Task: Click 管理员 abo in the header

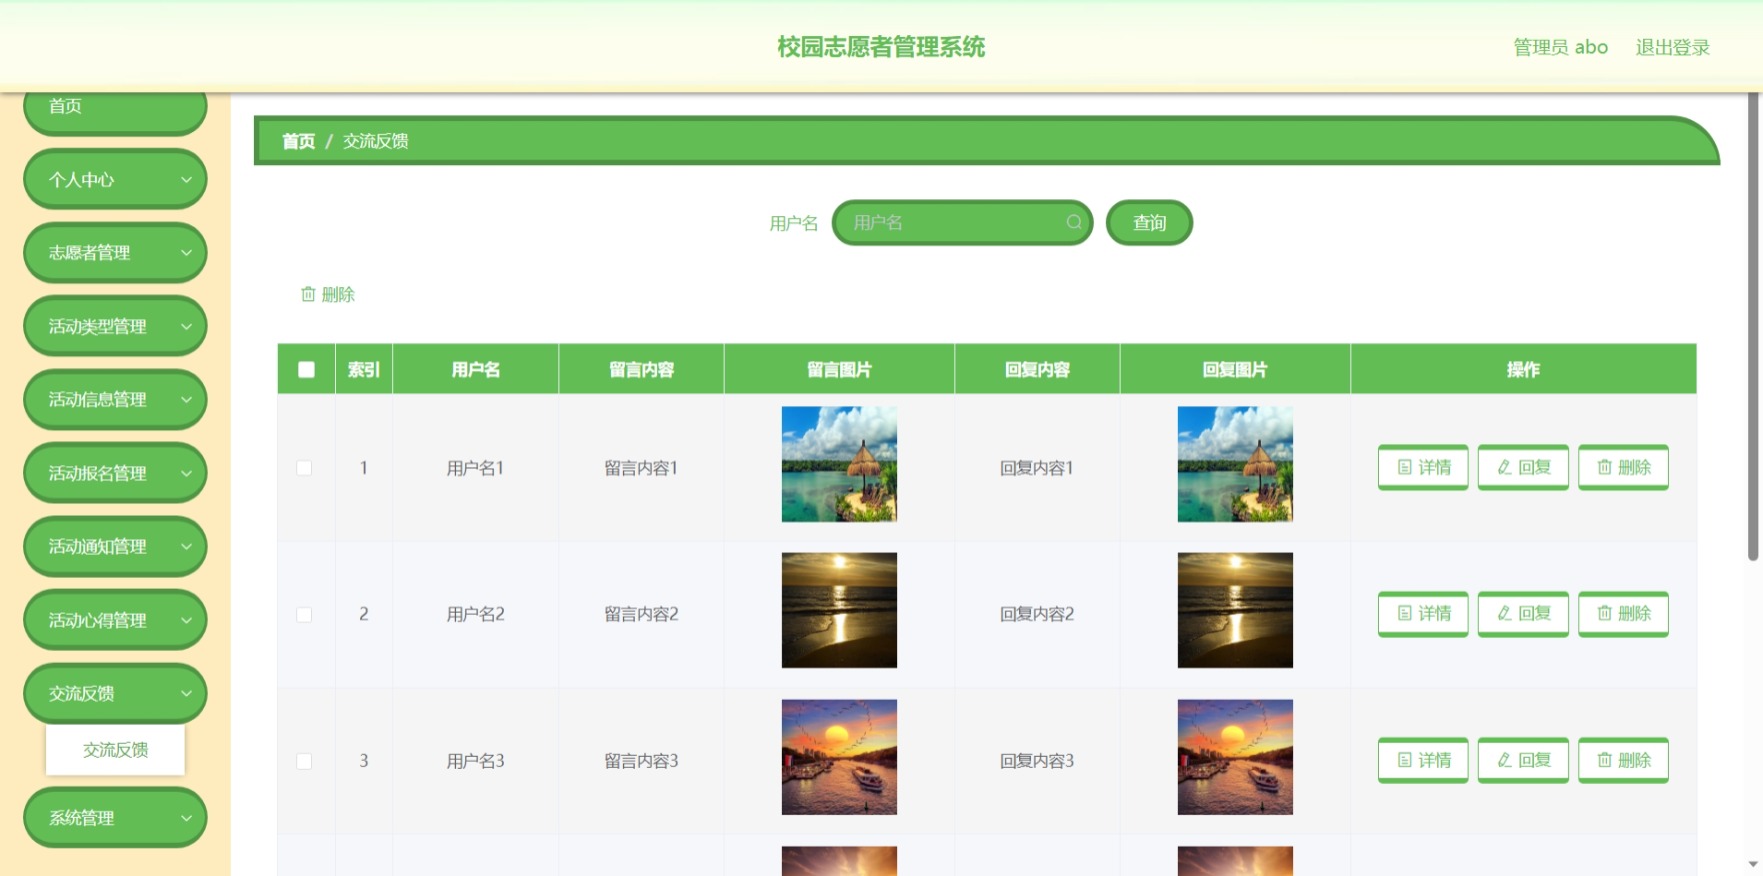Action: tap(1560, 47)
